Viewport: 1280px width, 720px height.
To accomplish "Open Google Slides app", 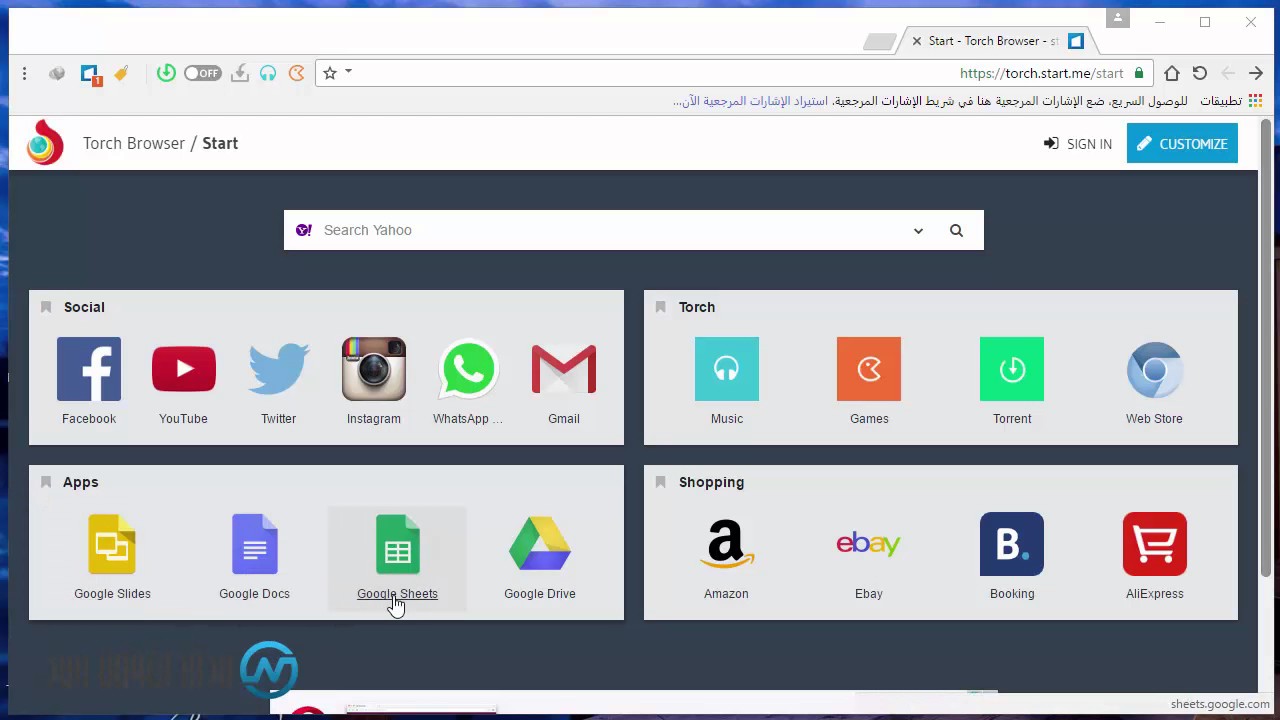I will tap(112, 556).
